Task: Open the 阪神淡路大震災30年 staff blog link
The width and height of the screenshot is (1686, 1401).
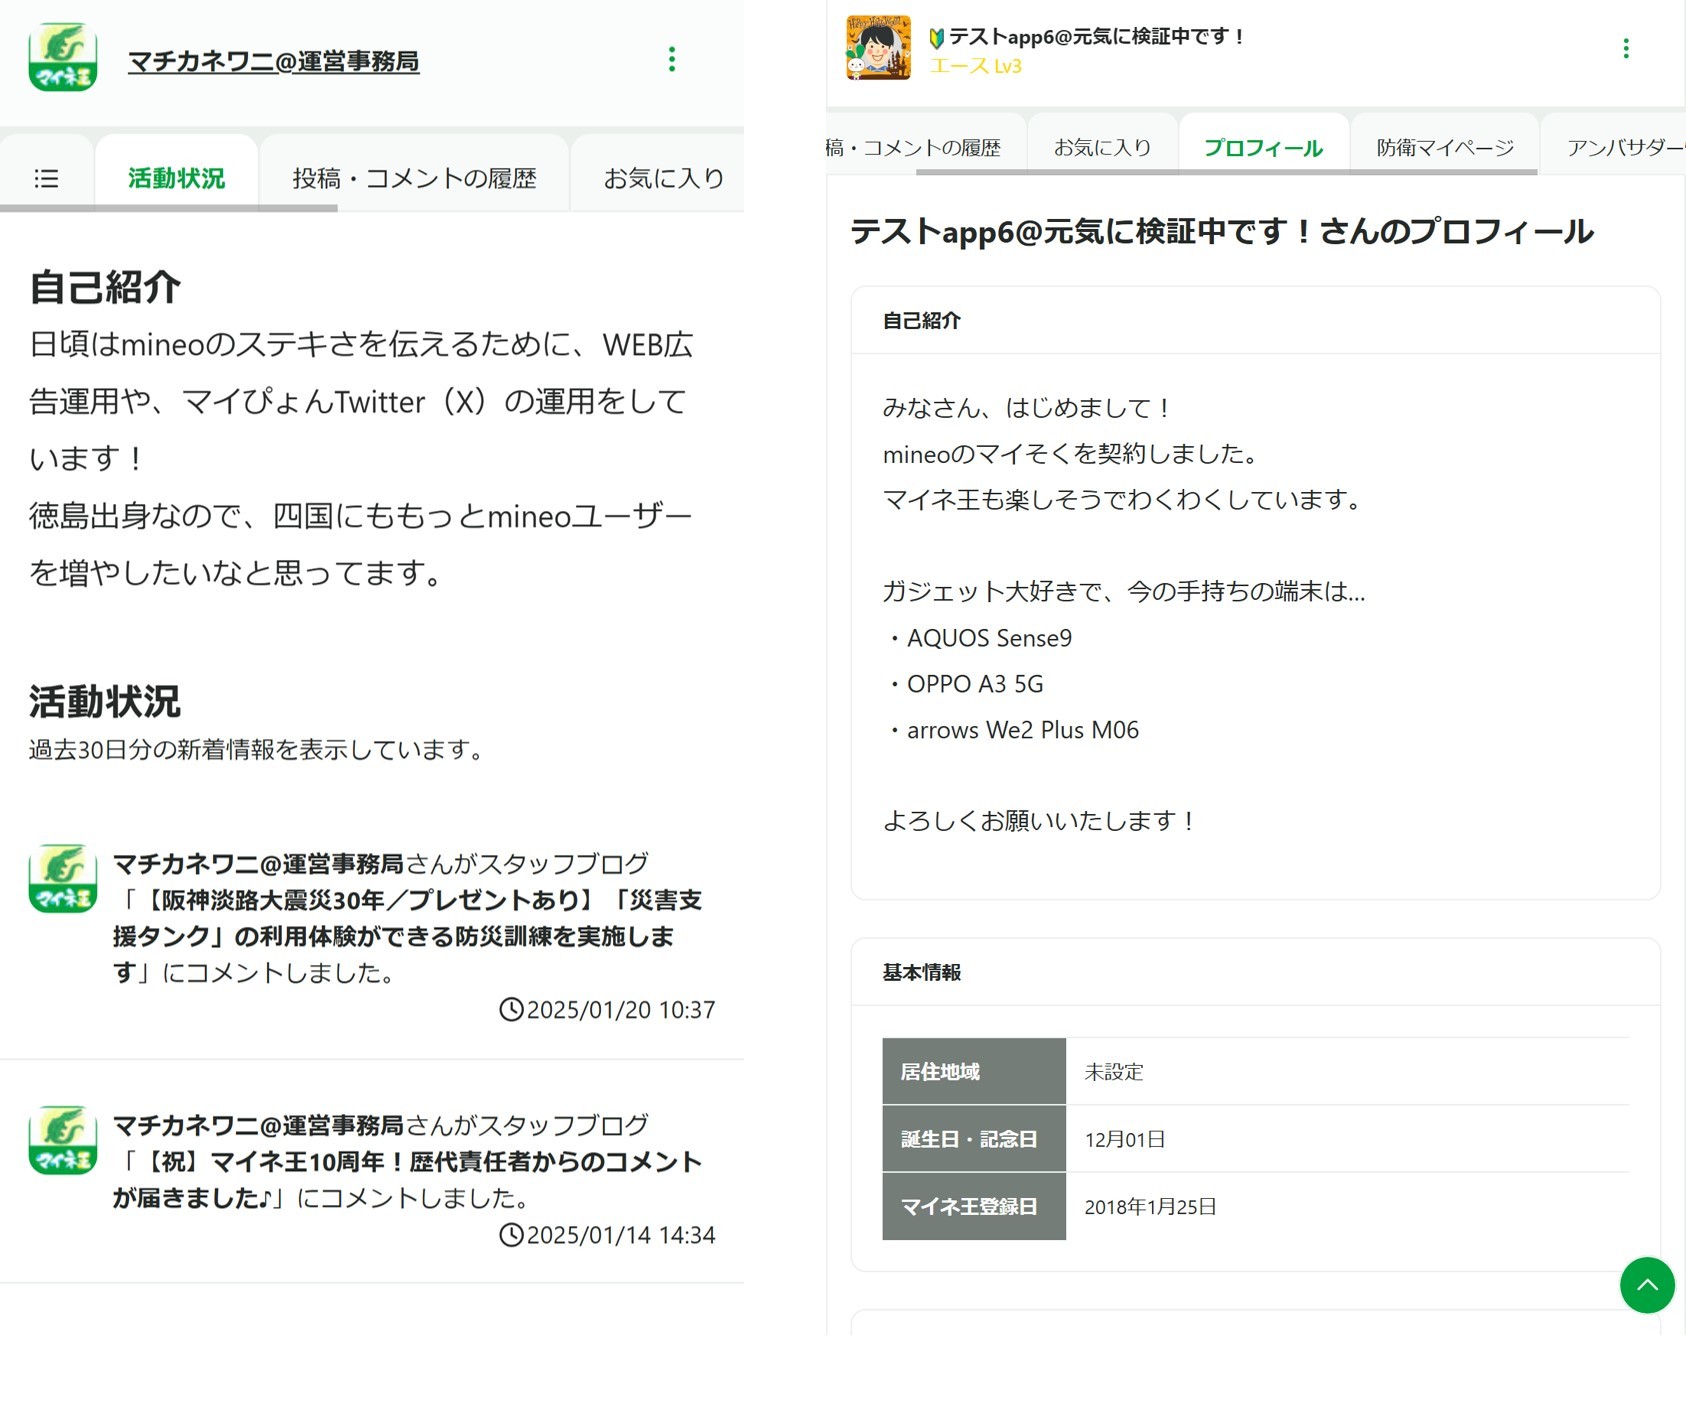Action: pyautogui.click(x=410, y=919)
